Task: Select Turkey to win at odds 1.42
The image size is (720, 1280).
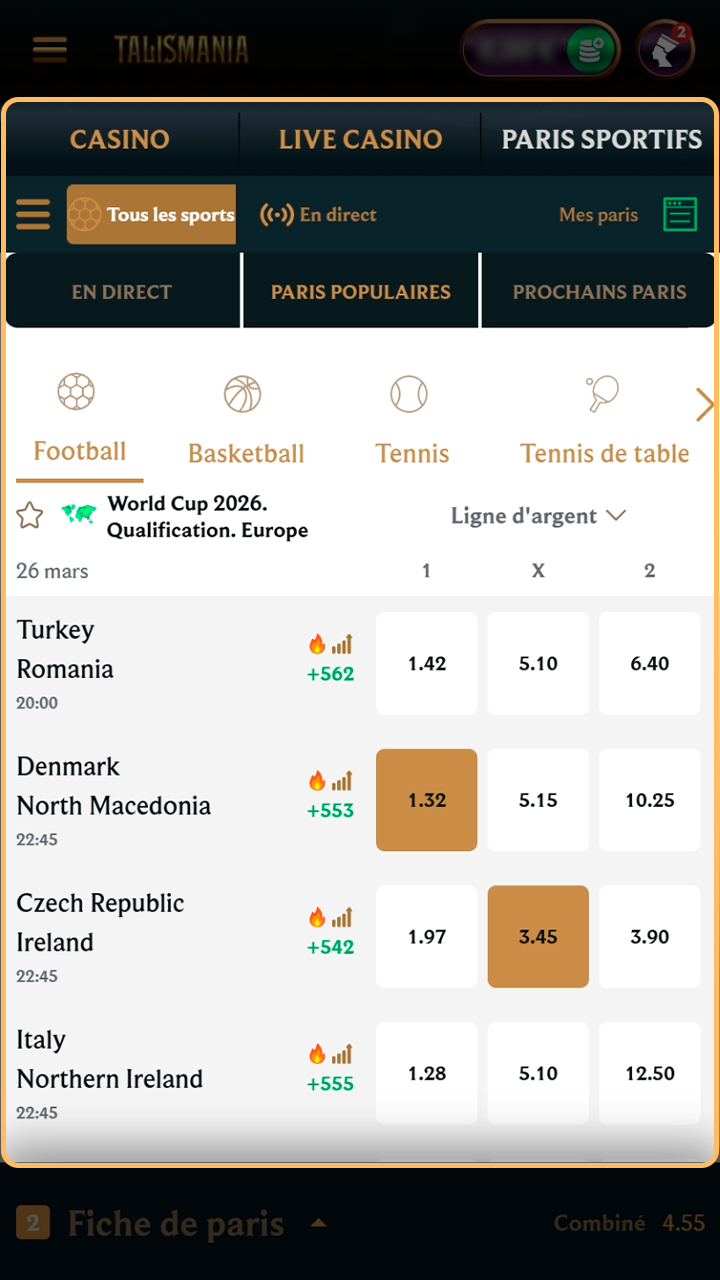Action: pyautogui.click(x=426, y=663)
